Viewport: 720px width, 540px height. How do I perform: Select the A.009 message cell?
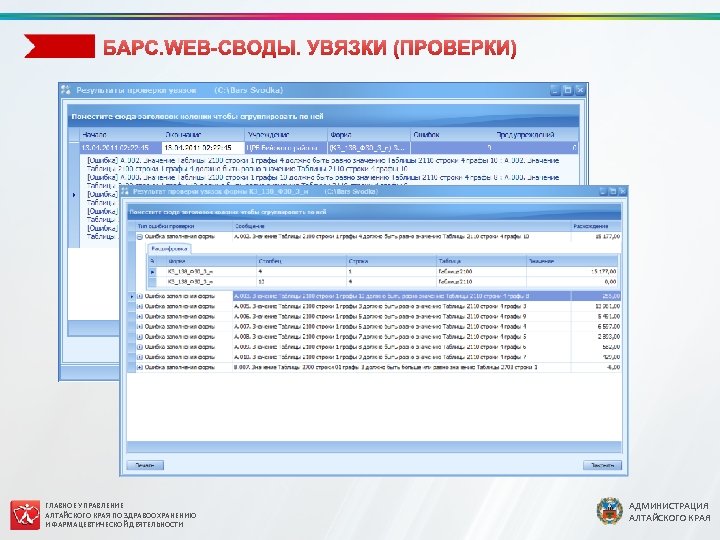pyautogui.click(x=402, y=347)
